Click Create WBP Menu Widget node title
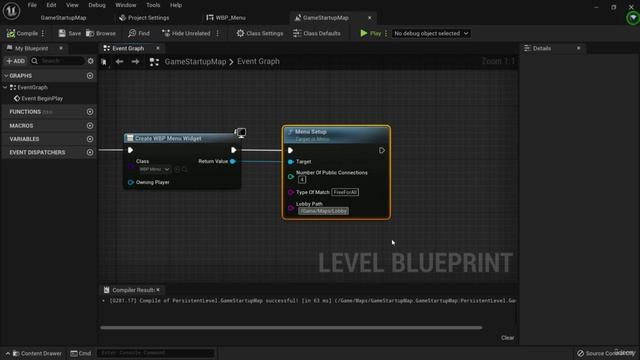 tap(168, 138)
